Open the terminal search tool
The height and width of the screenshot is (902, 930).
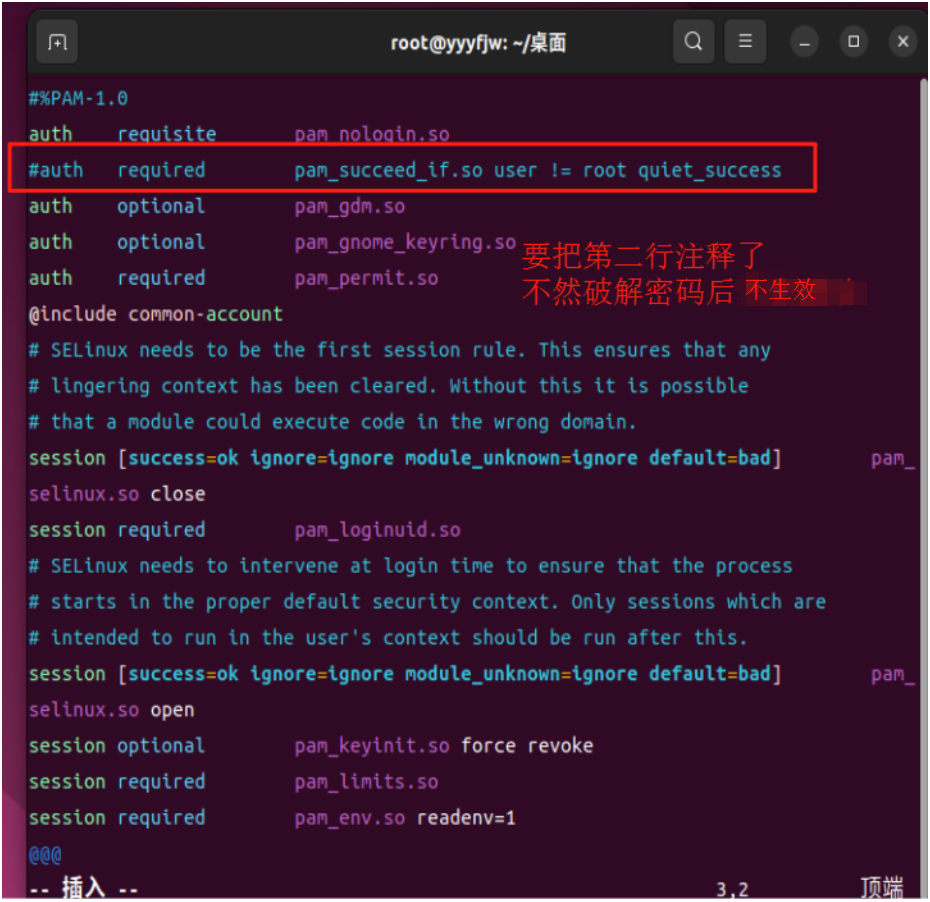tap(693, 42)
